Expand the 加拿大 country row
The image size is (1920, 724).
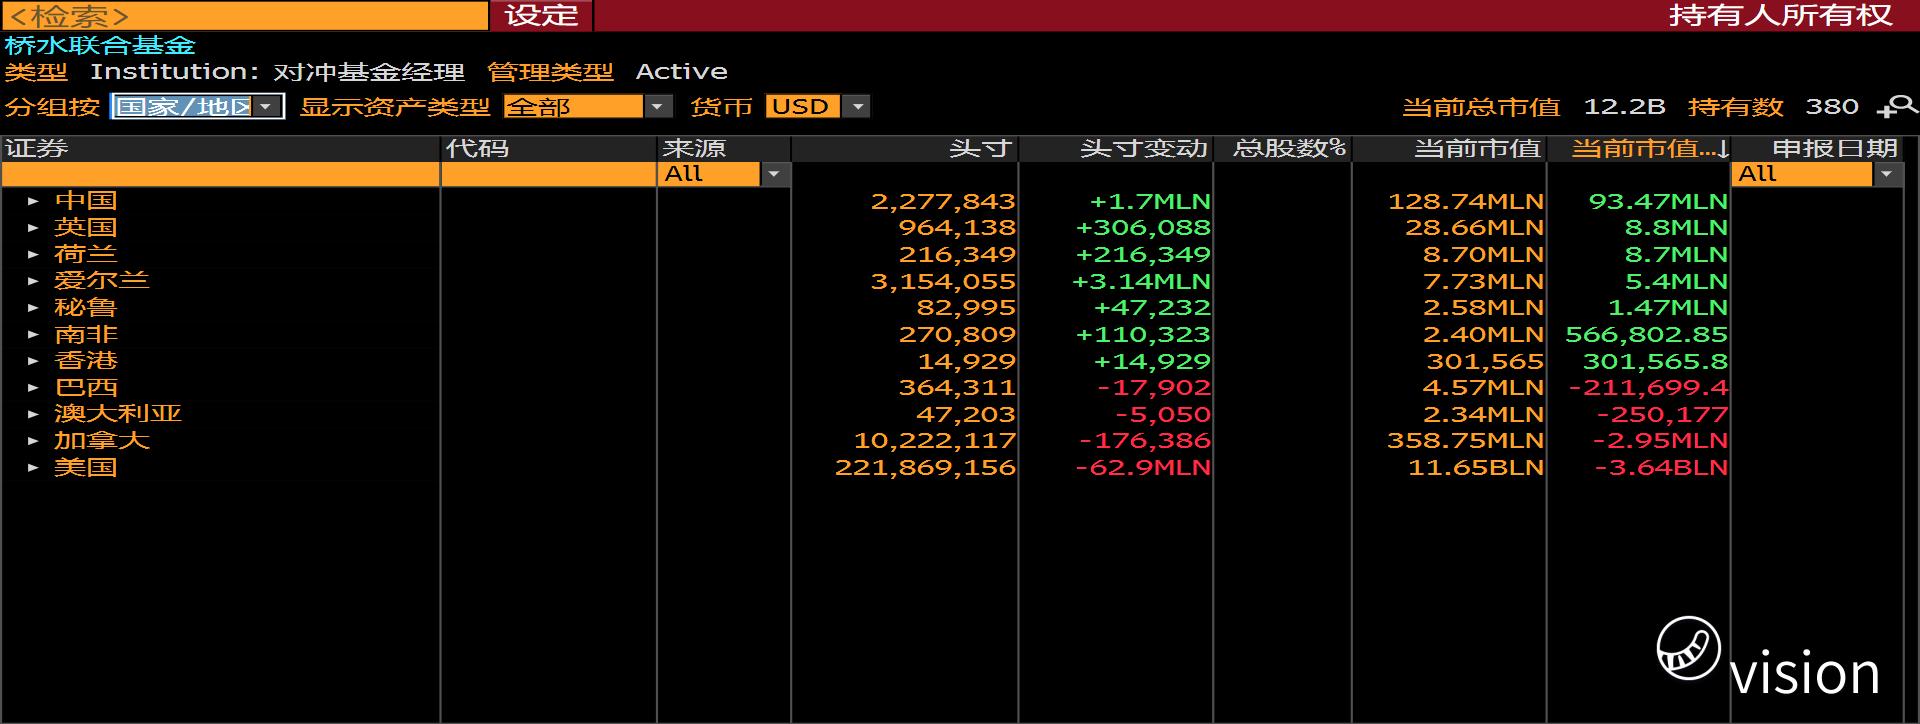[34, 441]
